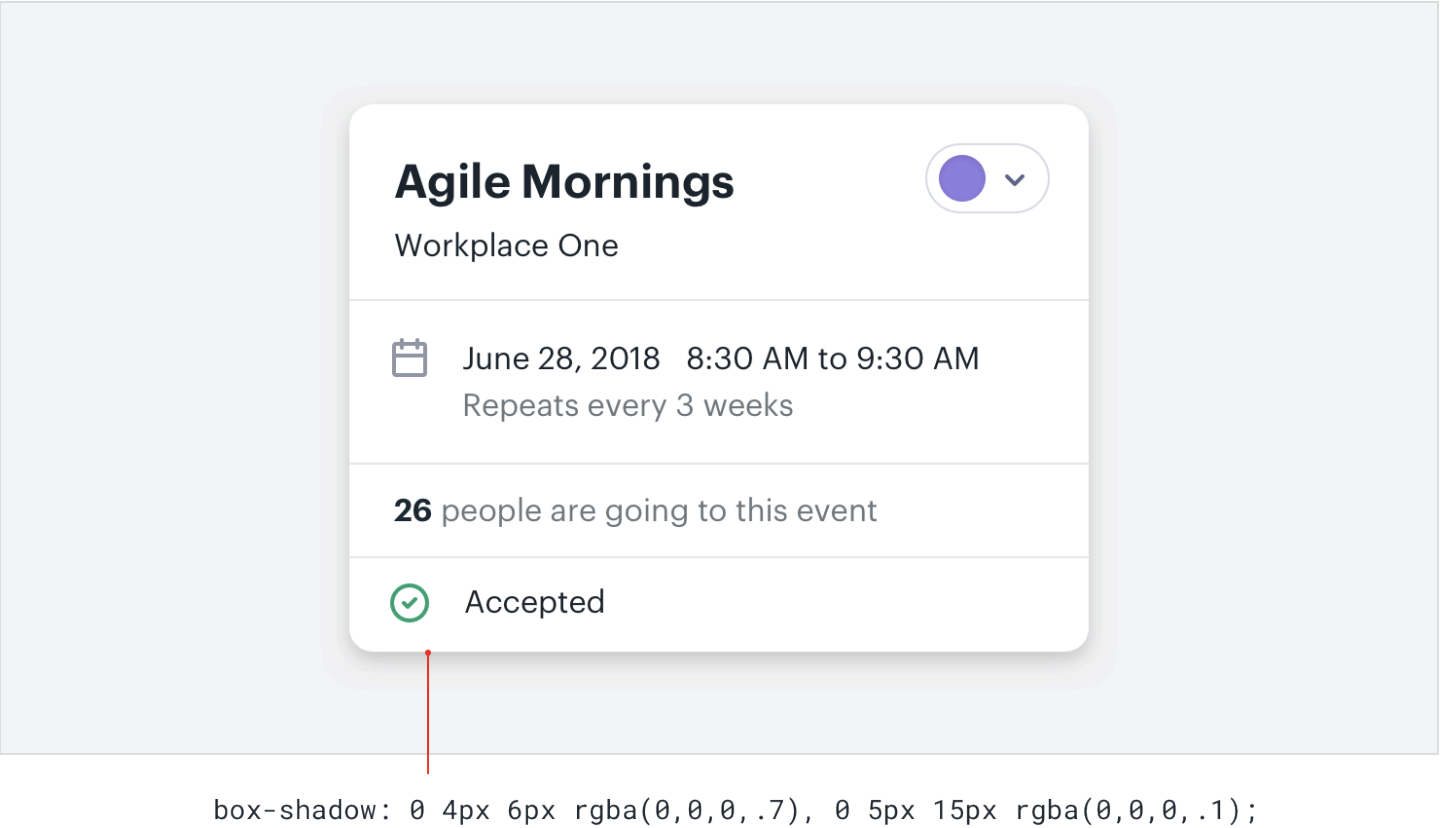The height and width of the screenshot is (828, 1442).
Task: Click the Repeats every 3 weeks text
Action: pyautogui.click(x=628, y=406)
